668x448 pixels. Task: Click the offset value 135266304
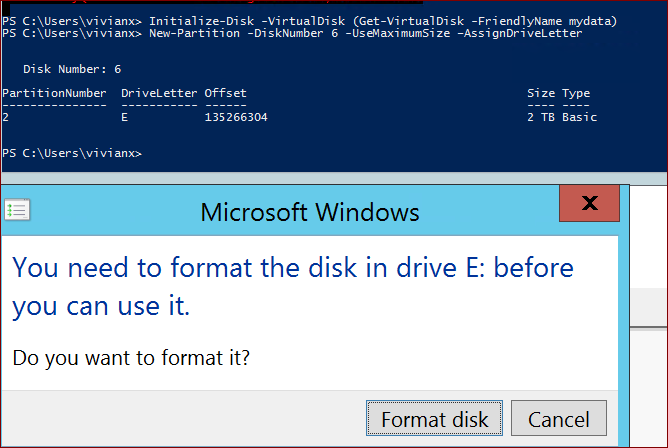coord(236,117)
